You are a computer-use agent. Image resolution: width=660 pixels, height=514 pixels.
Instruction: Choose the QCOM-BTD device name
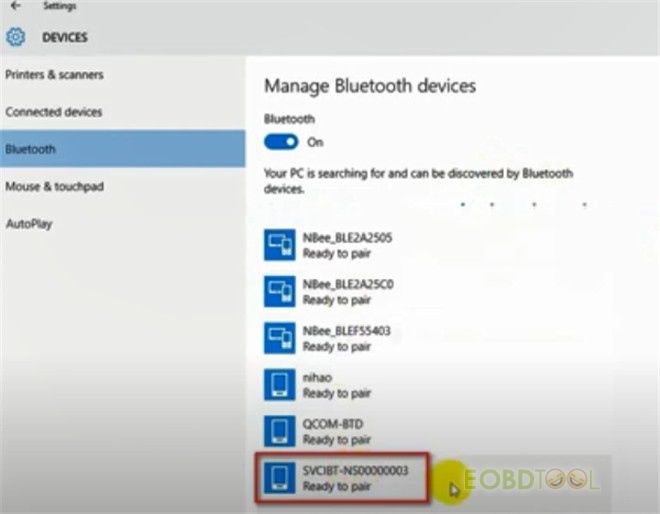331,424
